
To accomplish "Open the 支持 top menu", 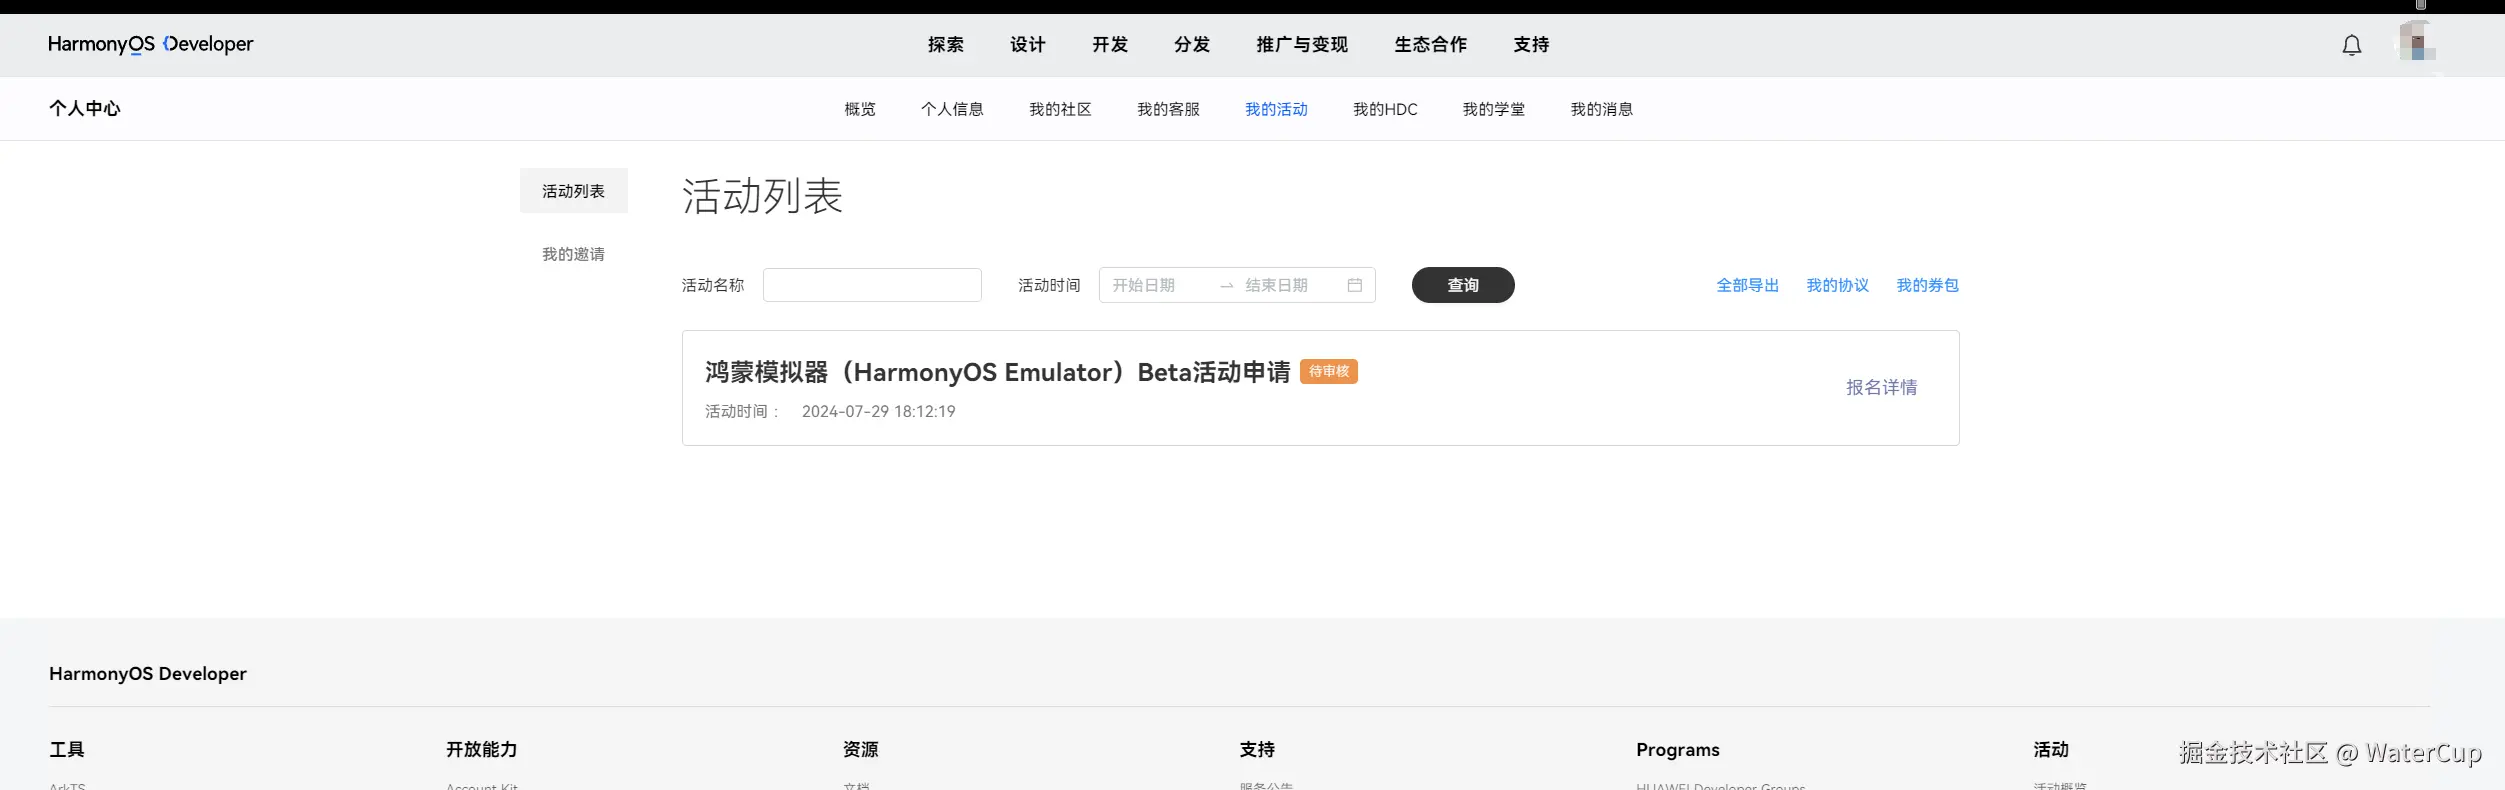I will pos(1531,44).
